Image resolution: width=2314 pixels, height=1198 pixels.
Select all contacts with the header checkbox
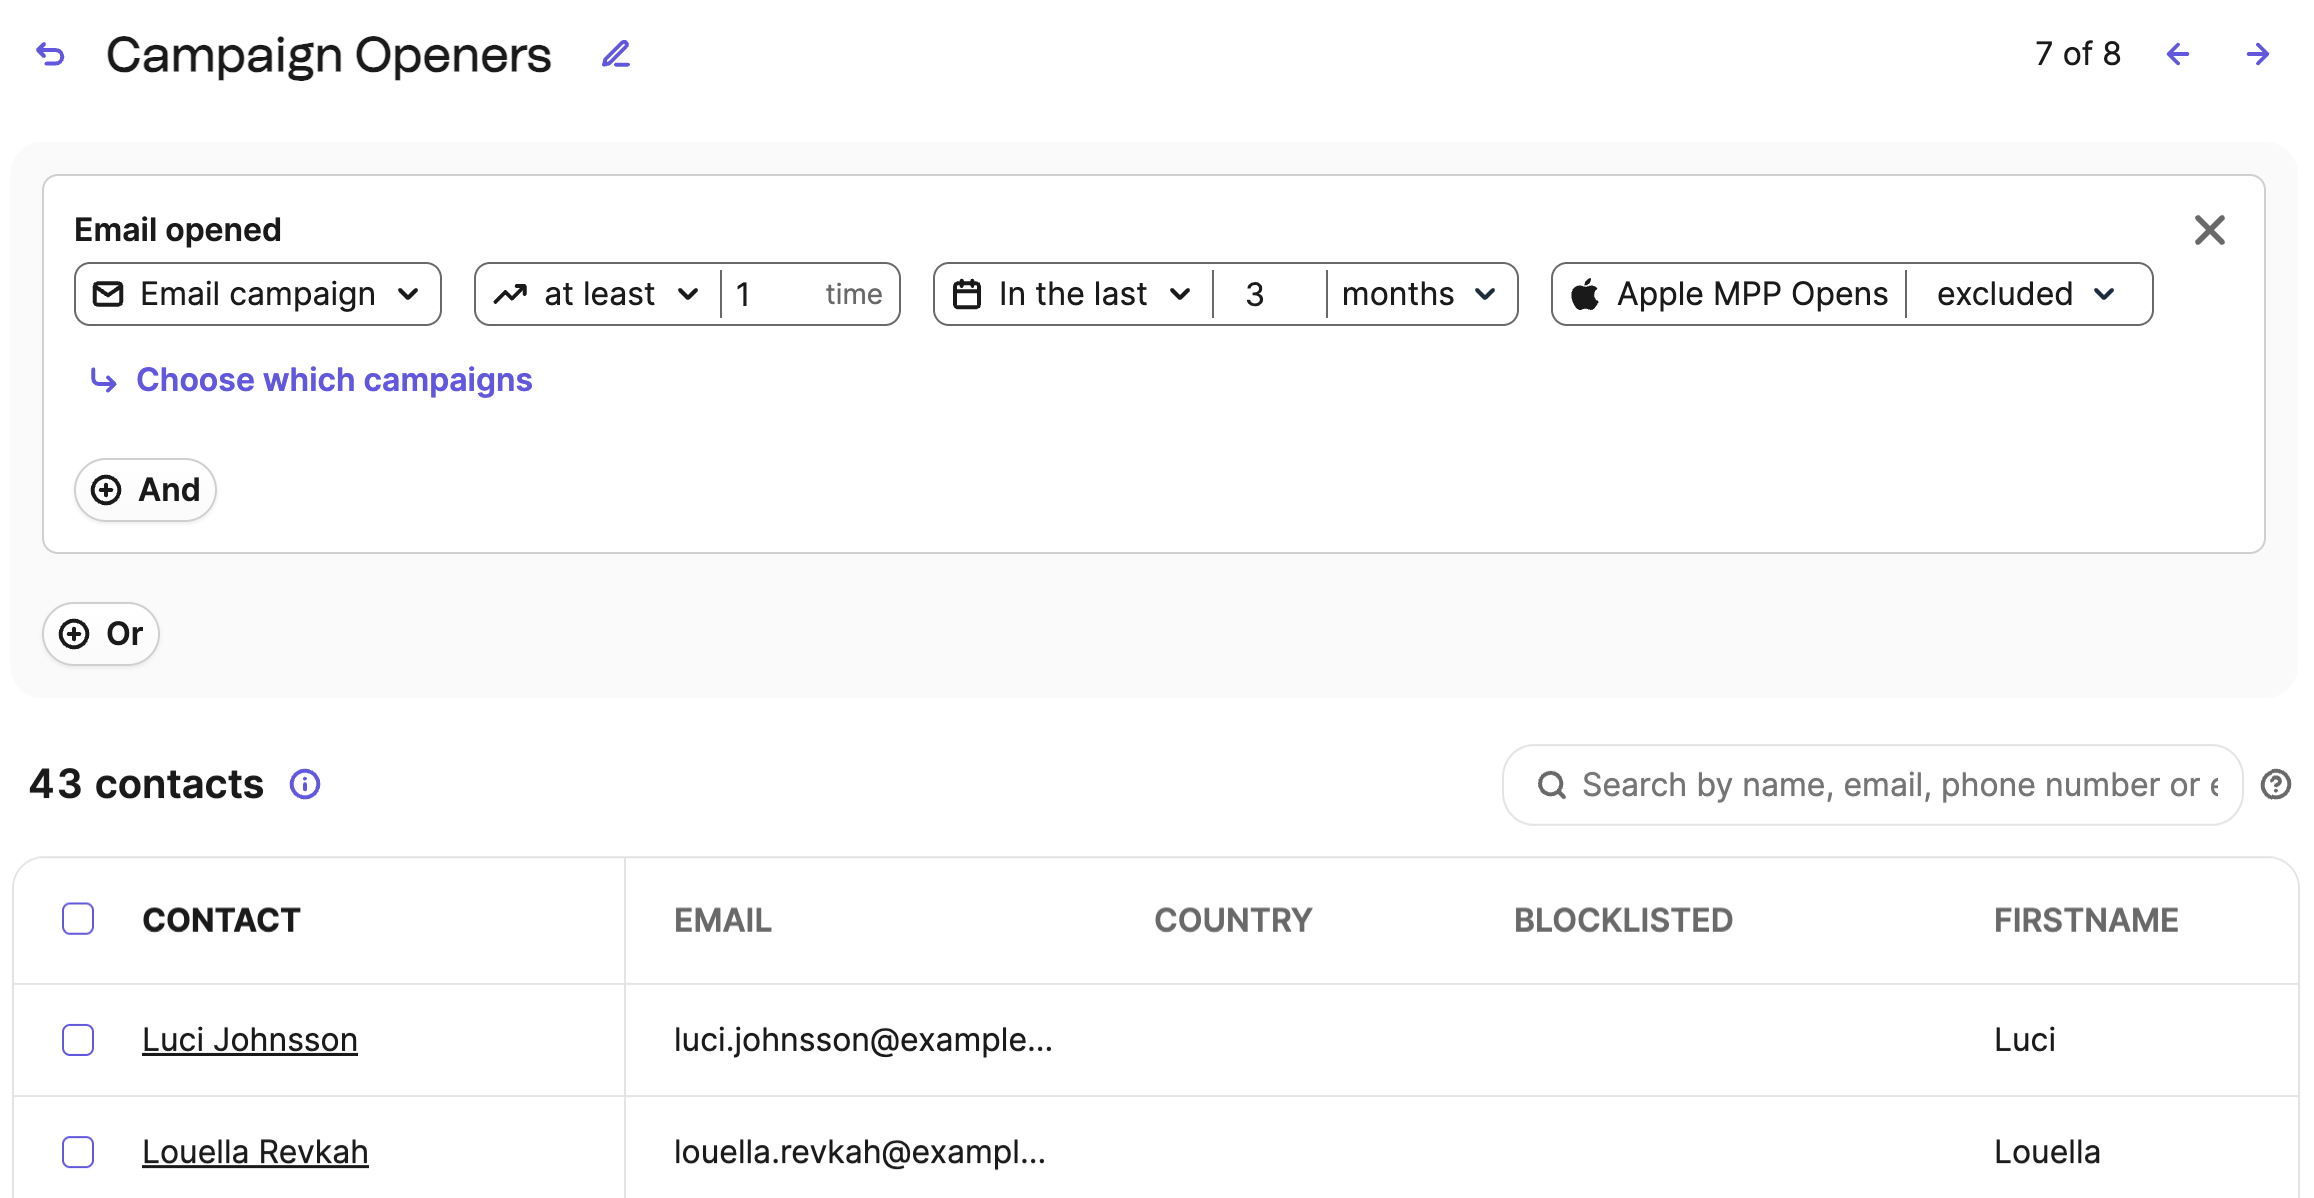click(x=77, y=917)
